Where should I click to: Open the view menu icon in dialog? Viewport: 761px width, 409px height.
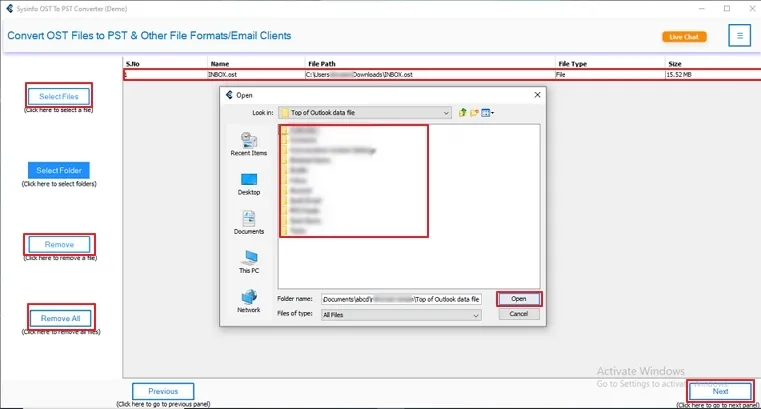point(487,113)
